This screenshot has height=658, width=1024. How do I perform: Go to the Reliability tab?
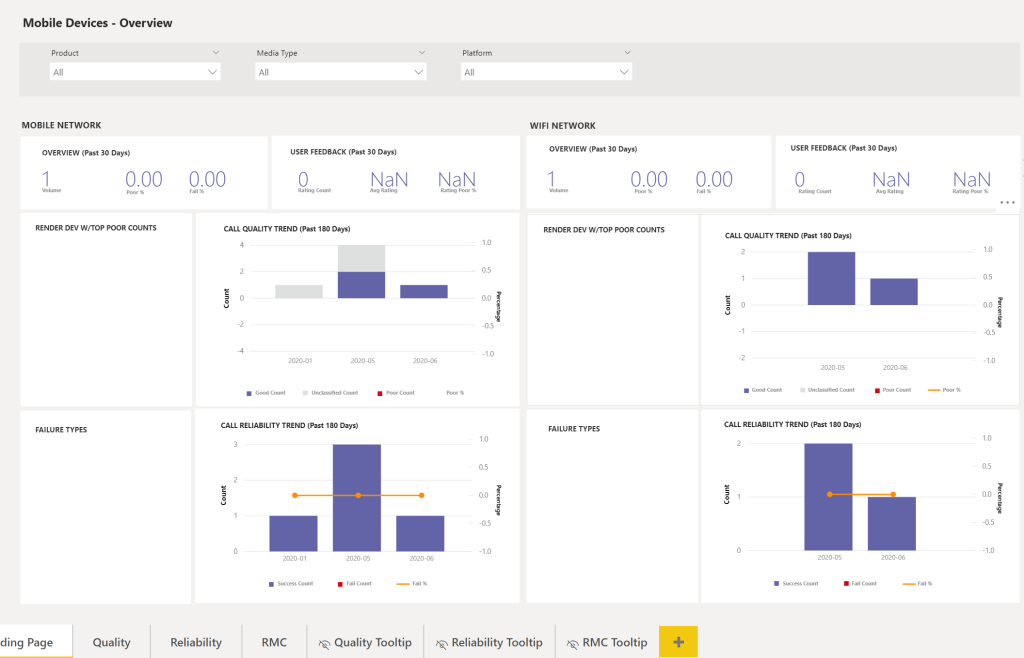click(196, 642)
